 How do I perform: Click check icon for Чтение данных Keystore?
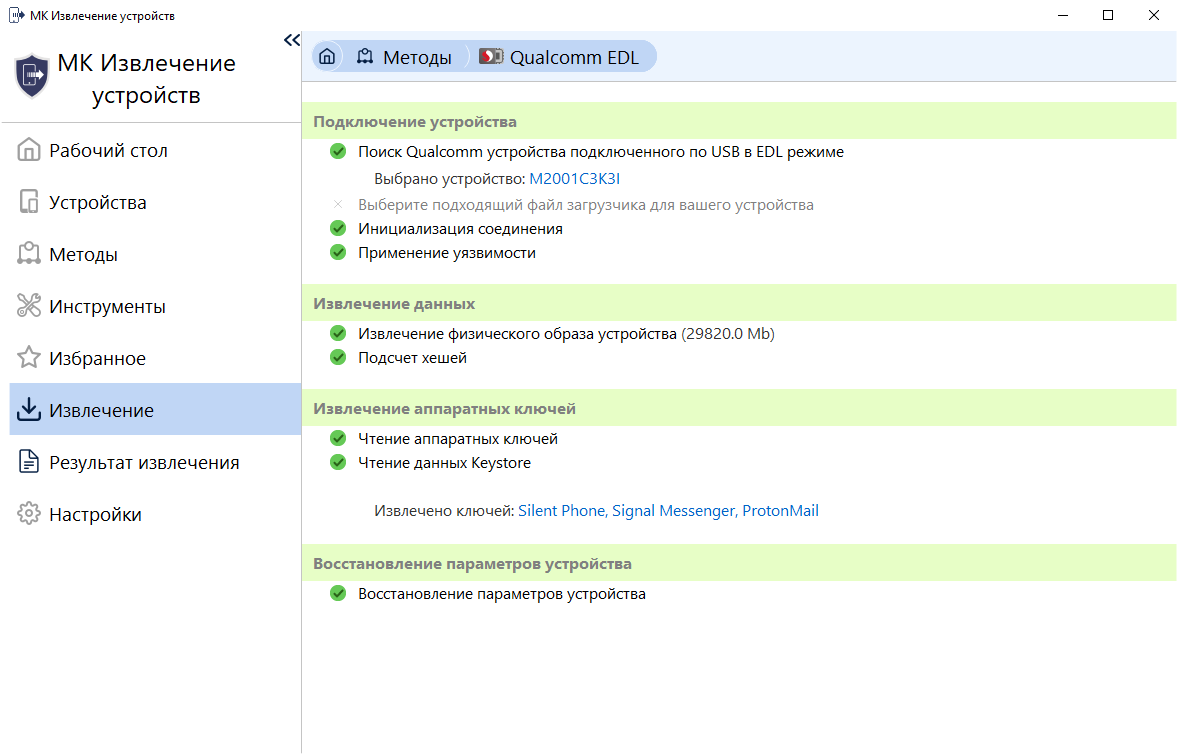tap(338, 463)
